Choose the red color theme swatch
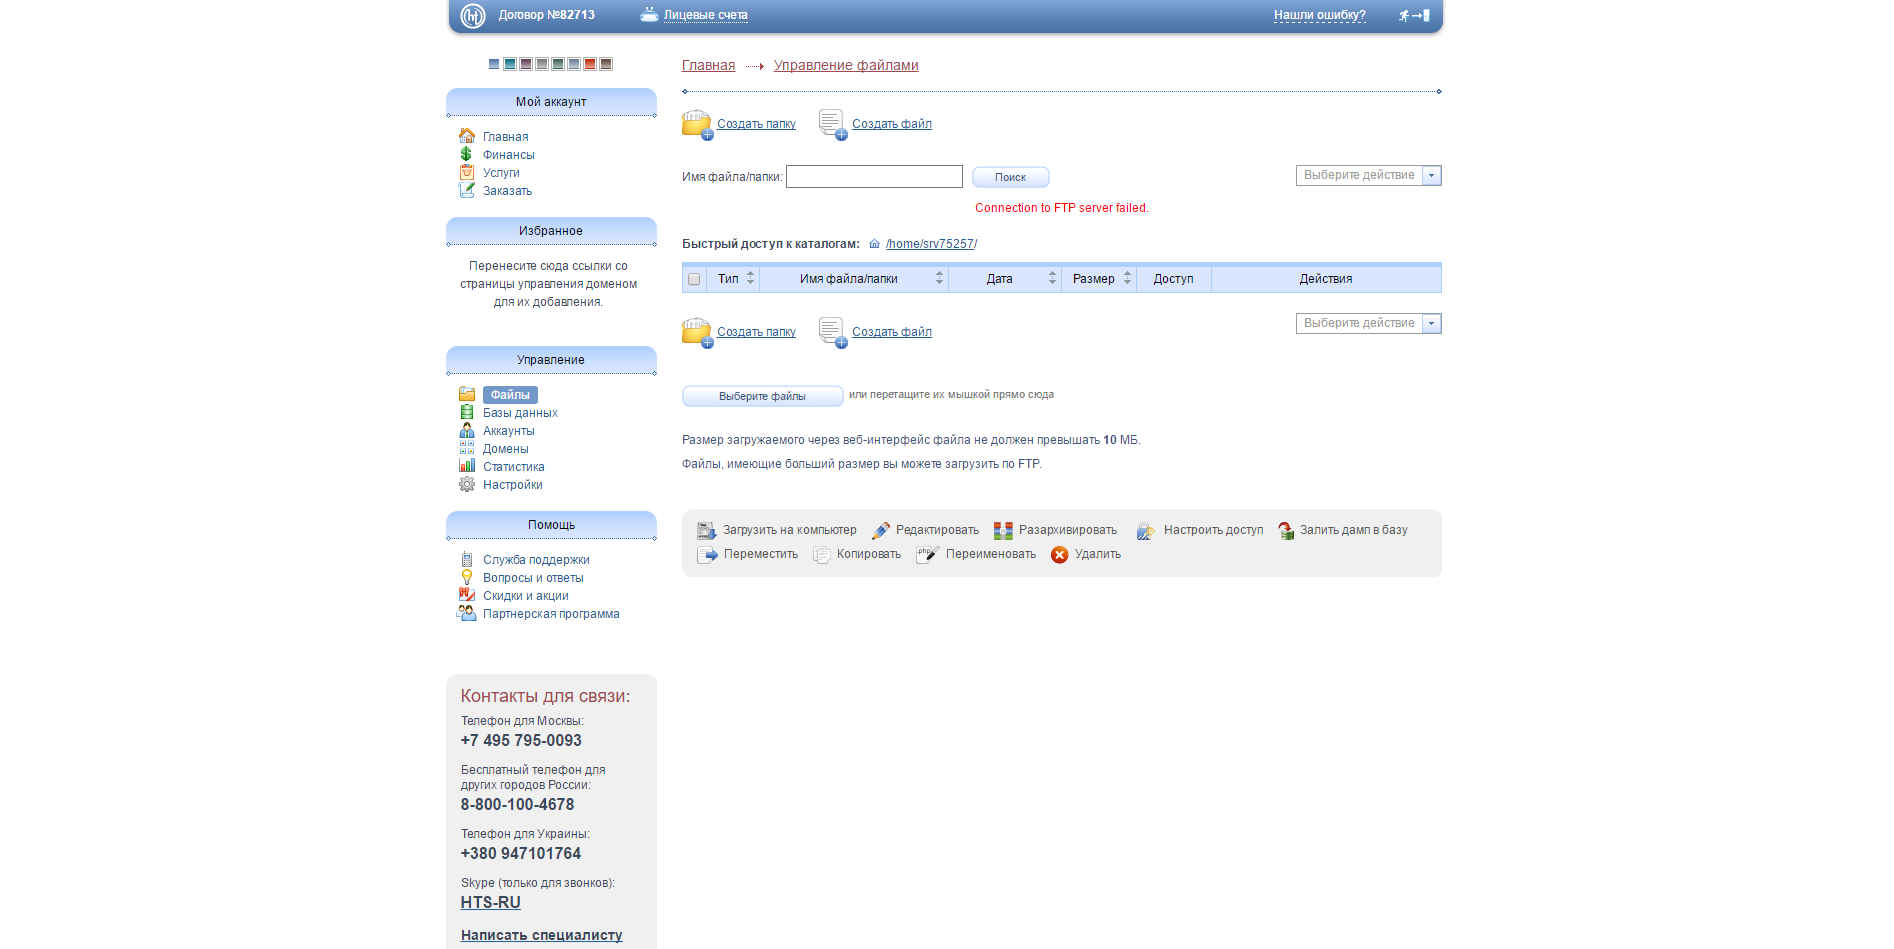The height and width of the screenshot is (949, 1894). (x=590, y=64)
